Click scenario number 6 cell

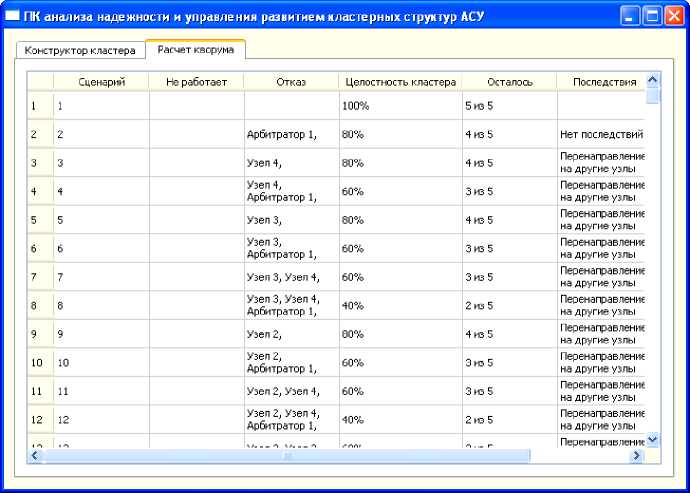(x=102, y=248)
